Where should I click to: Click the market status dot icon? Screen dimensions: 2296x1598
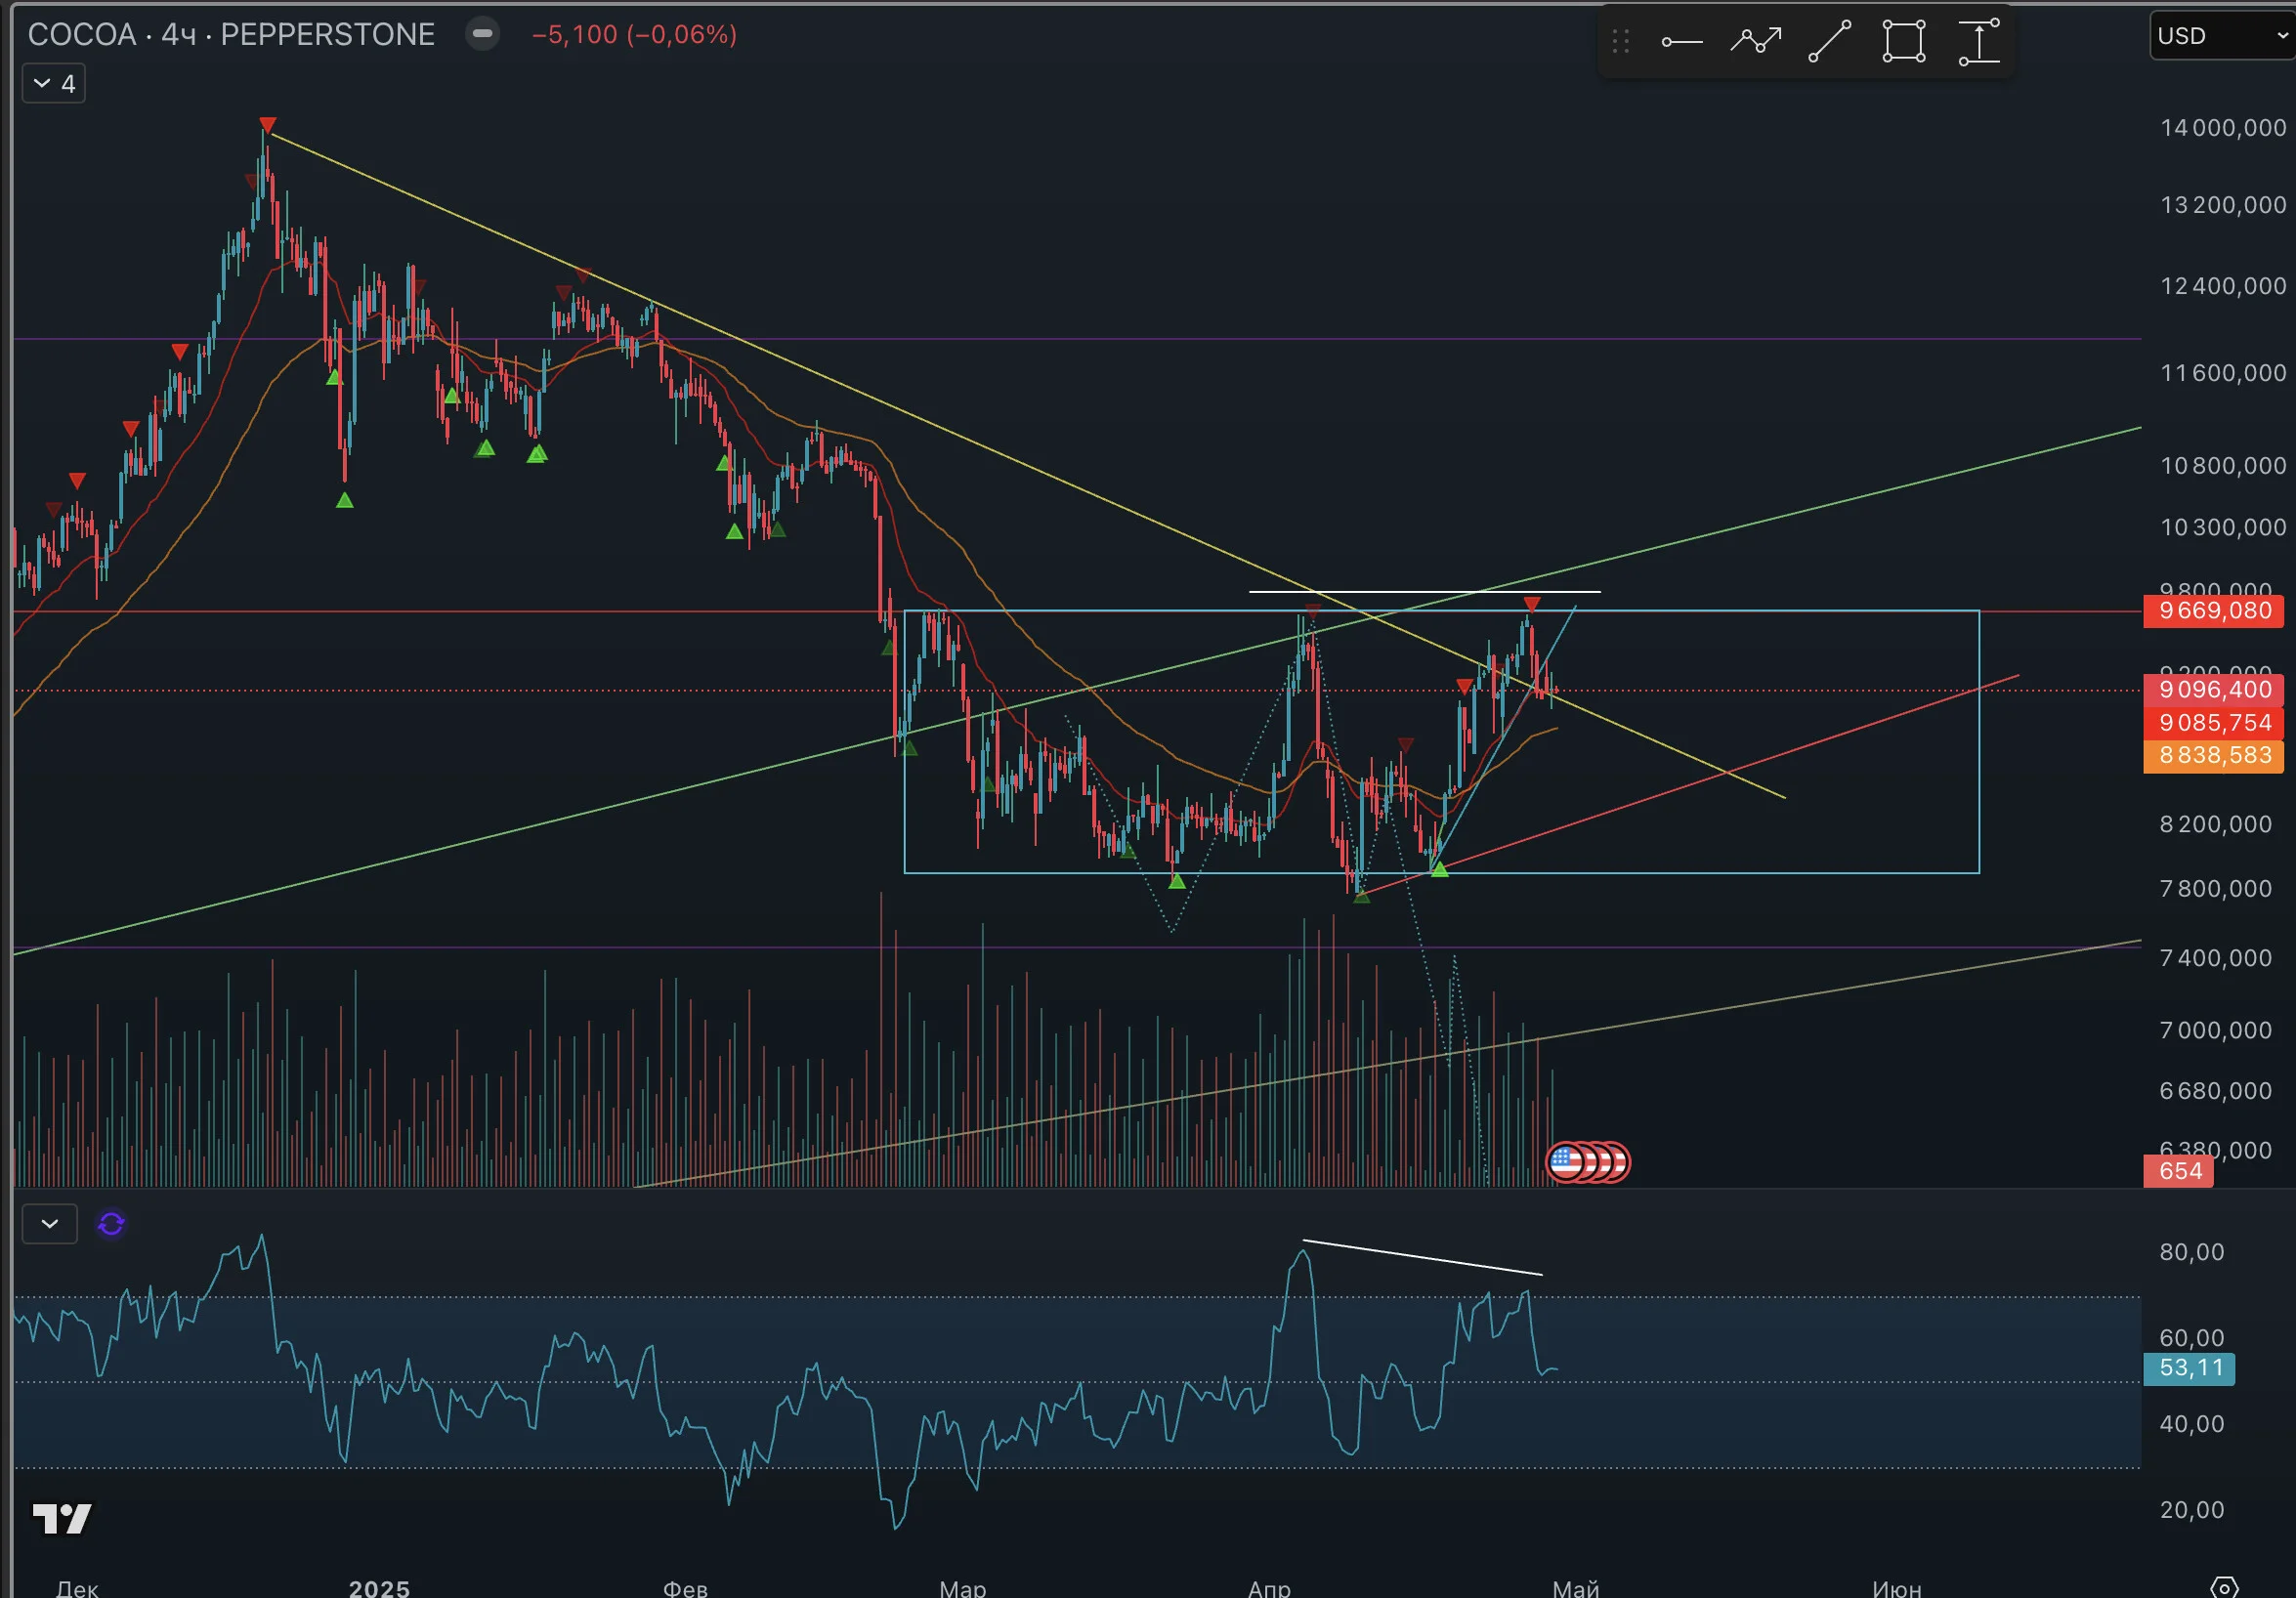[482, 33]
